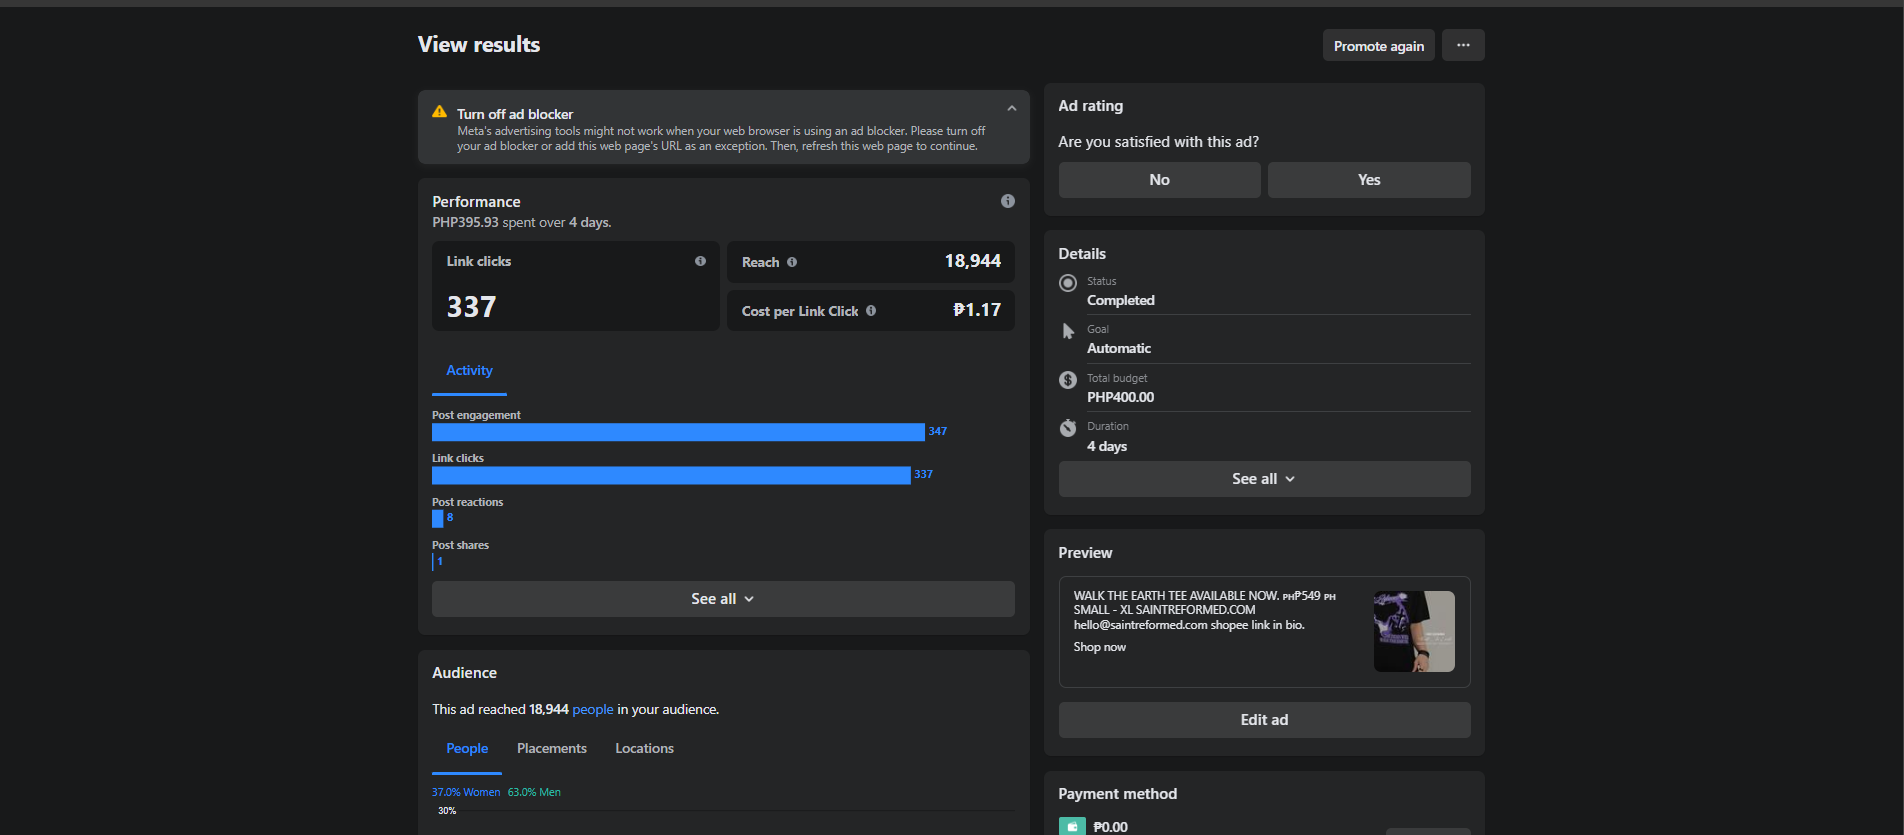Click the ₱0.00 payment amount
This screenshot has height=835, width=1904.
point(1110,827)
